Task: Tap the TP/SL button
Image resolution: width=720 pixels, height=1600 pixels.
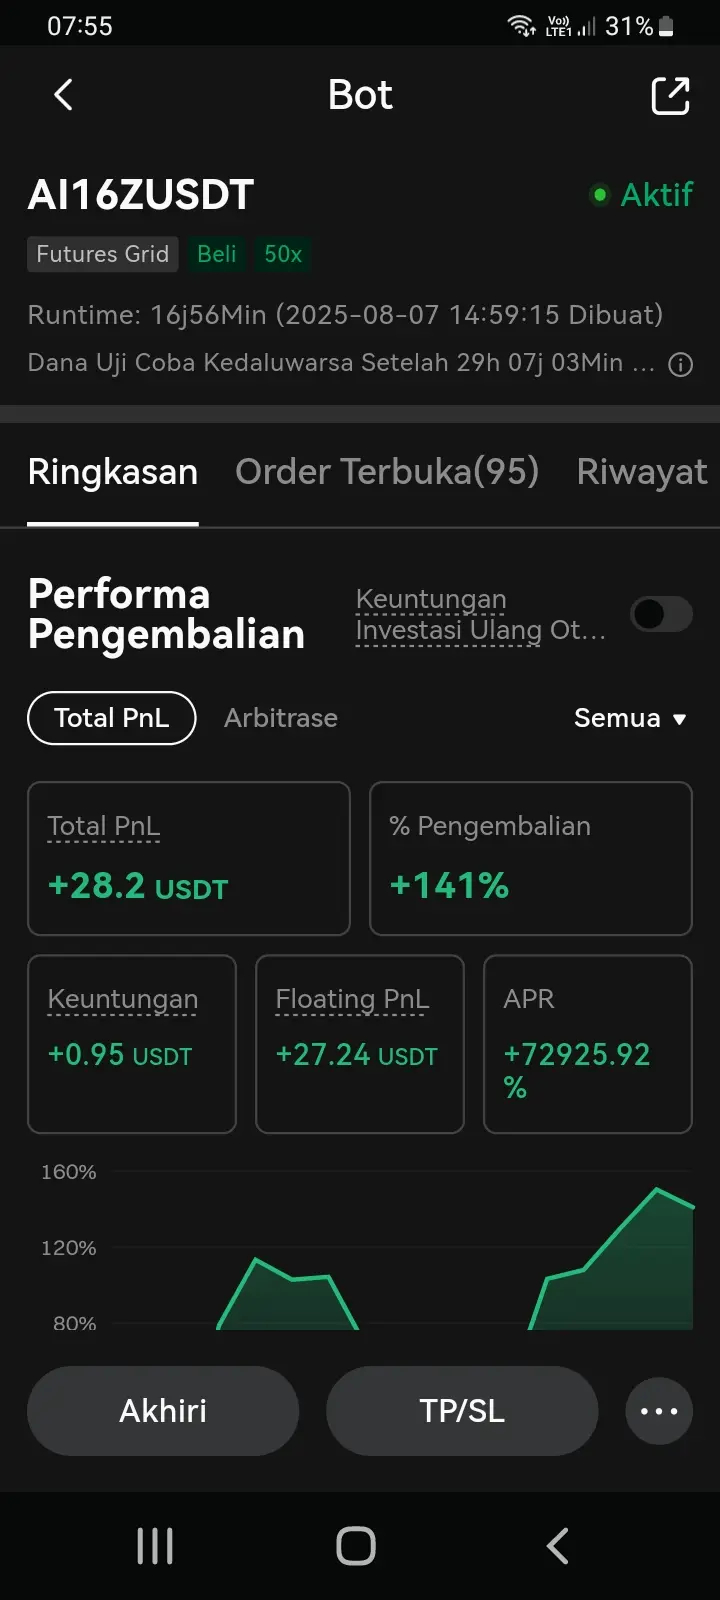Action: point(462,1411)
